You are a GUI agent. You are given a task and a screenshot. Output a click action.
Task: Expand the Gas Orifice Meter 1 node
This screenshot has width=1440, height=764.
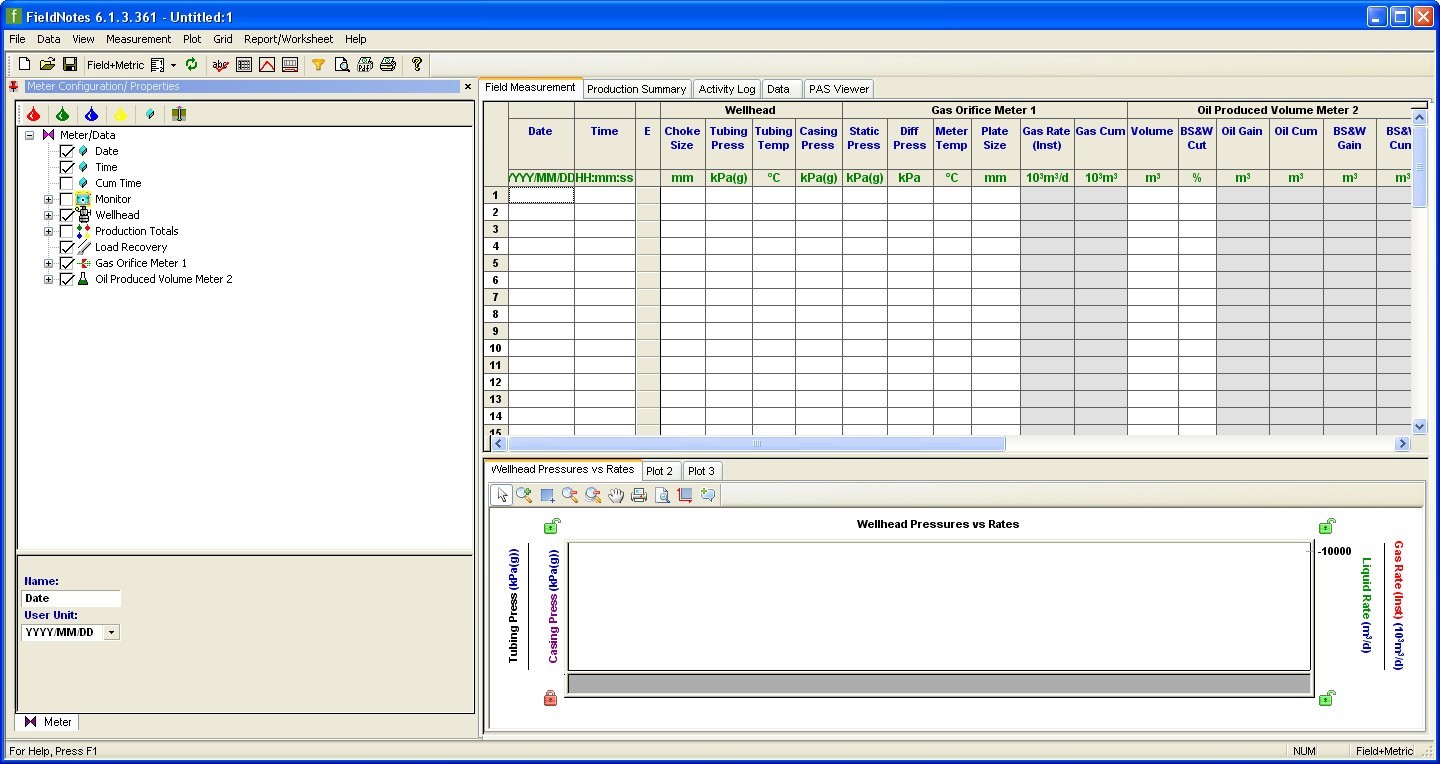click(x=48, y=263)
